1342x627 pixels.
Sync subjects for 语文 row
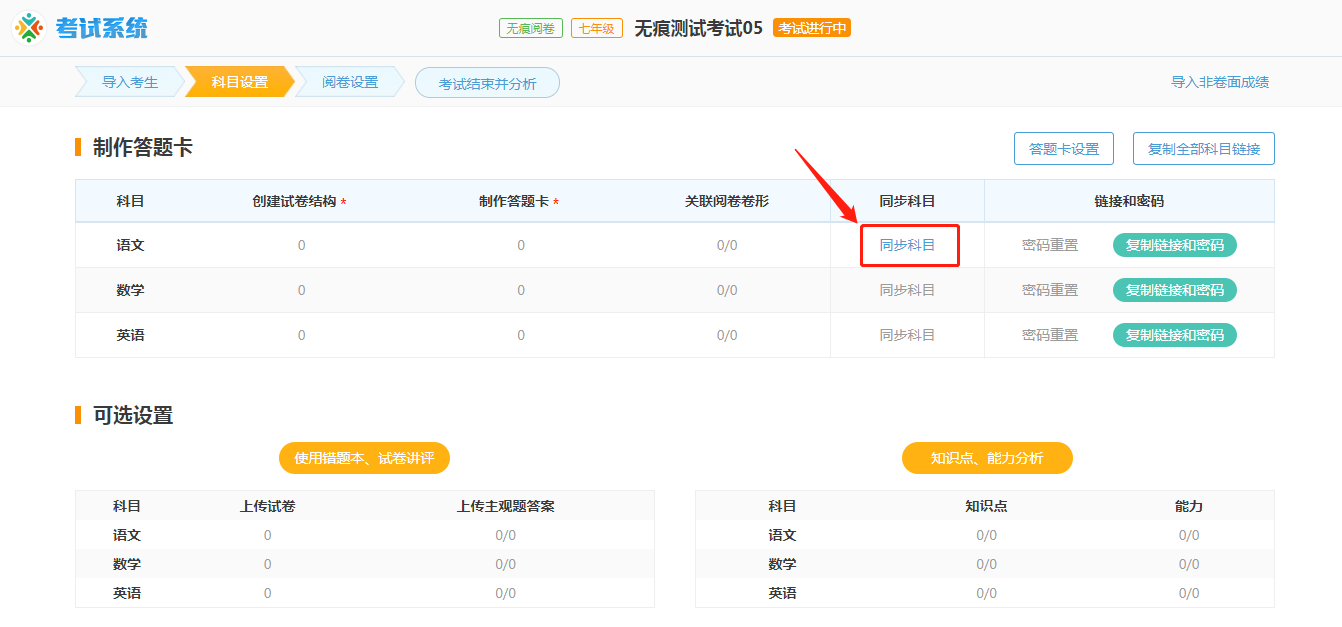(x=908, y=244)
